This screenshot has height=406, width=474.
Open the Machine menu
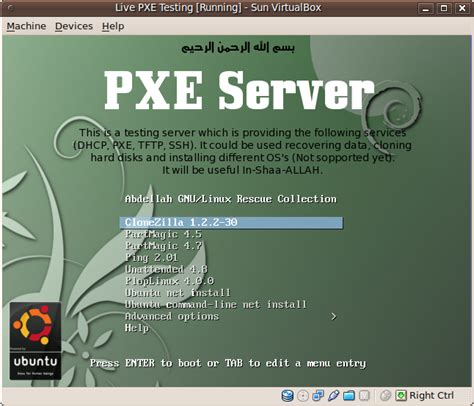pos(26,26)
